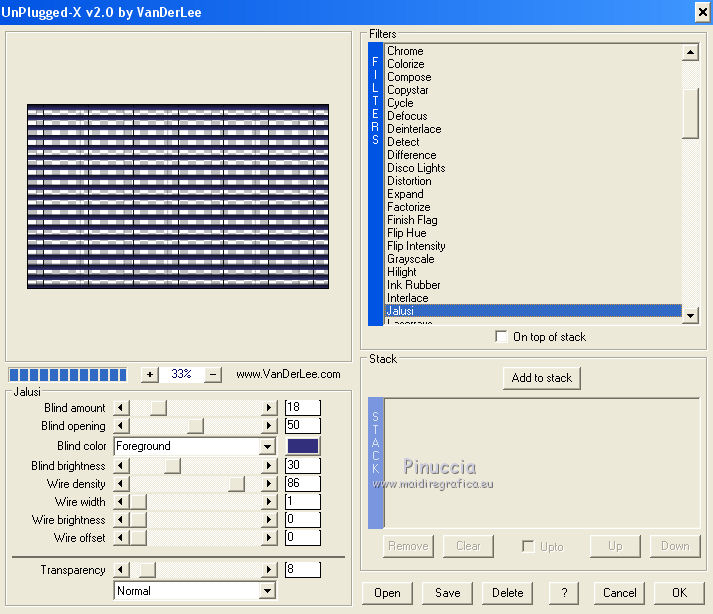Toggle the Upto checkbox
Screen dimensions: 713x614
pos(528,546)
